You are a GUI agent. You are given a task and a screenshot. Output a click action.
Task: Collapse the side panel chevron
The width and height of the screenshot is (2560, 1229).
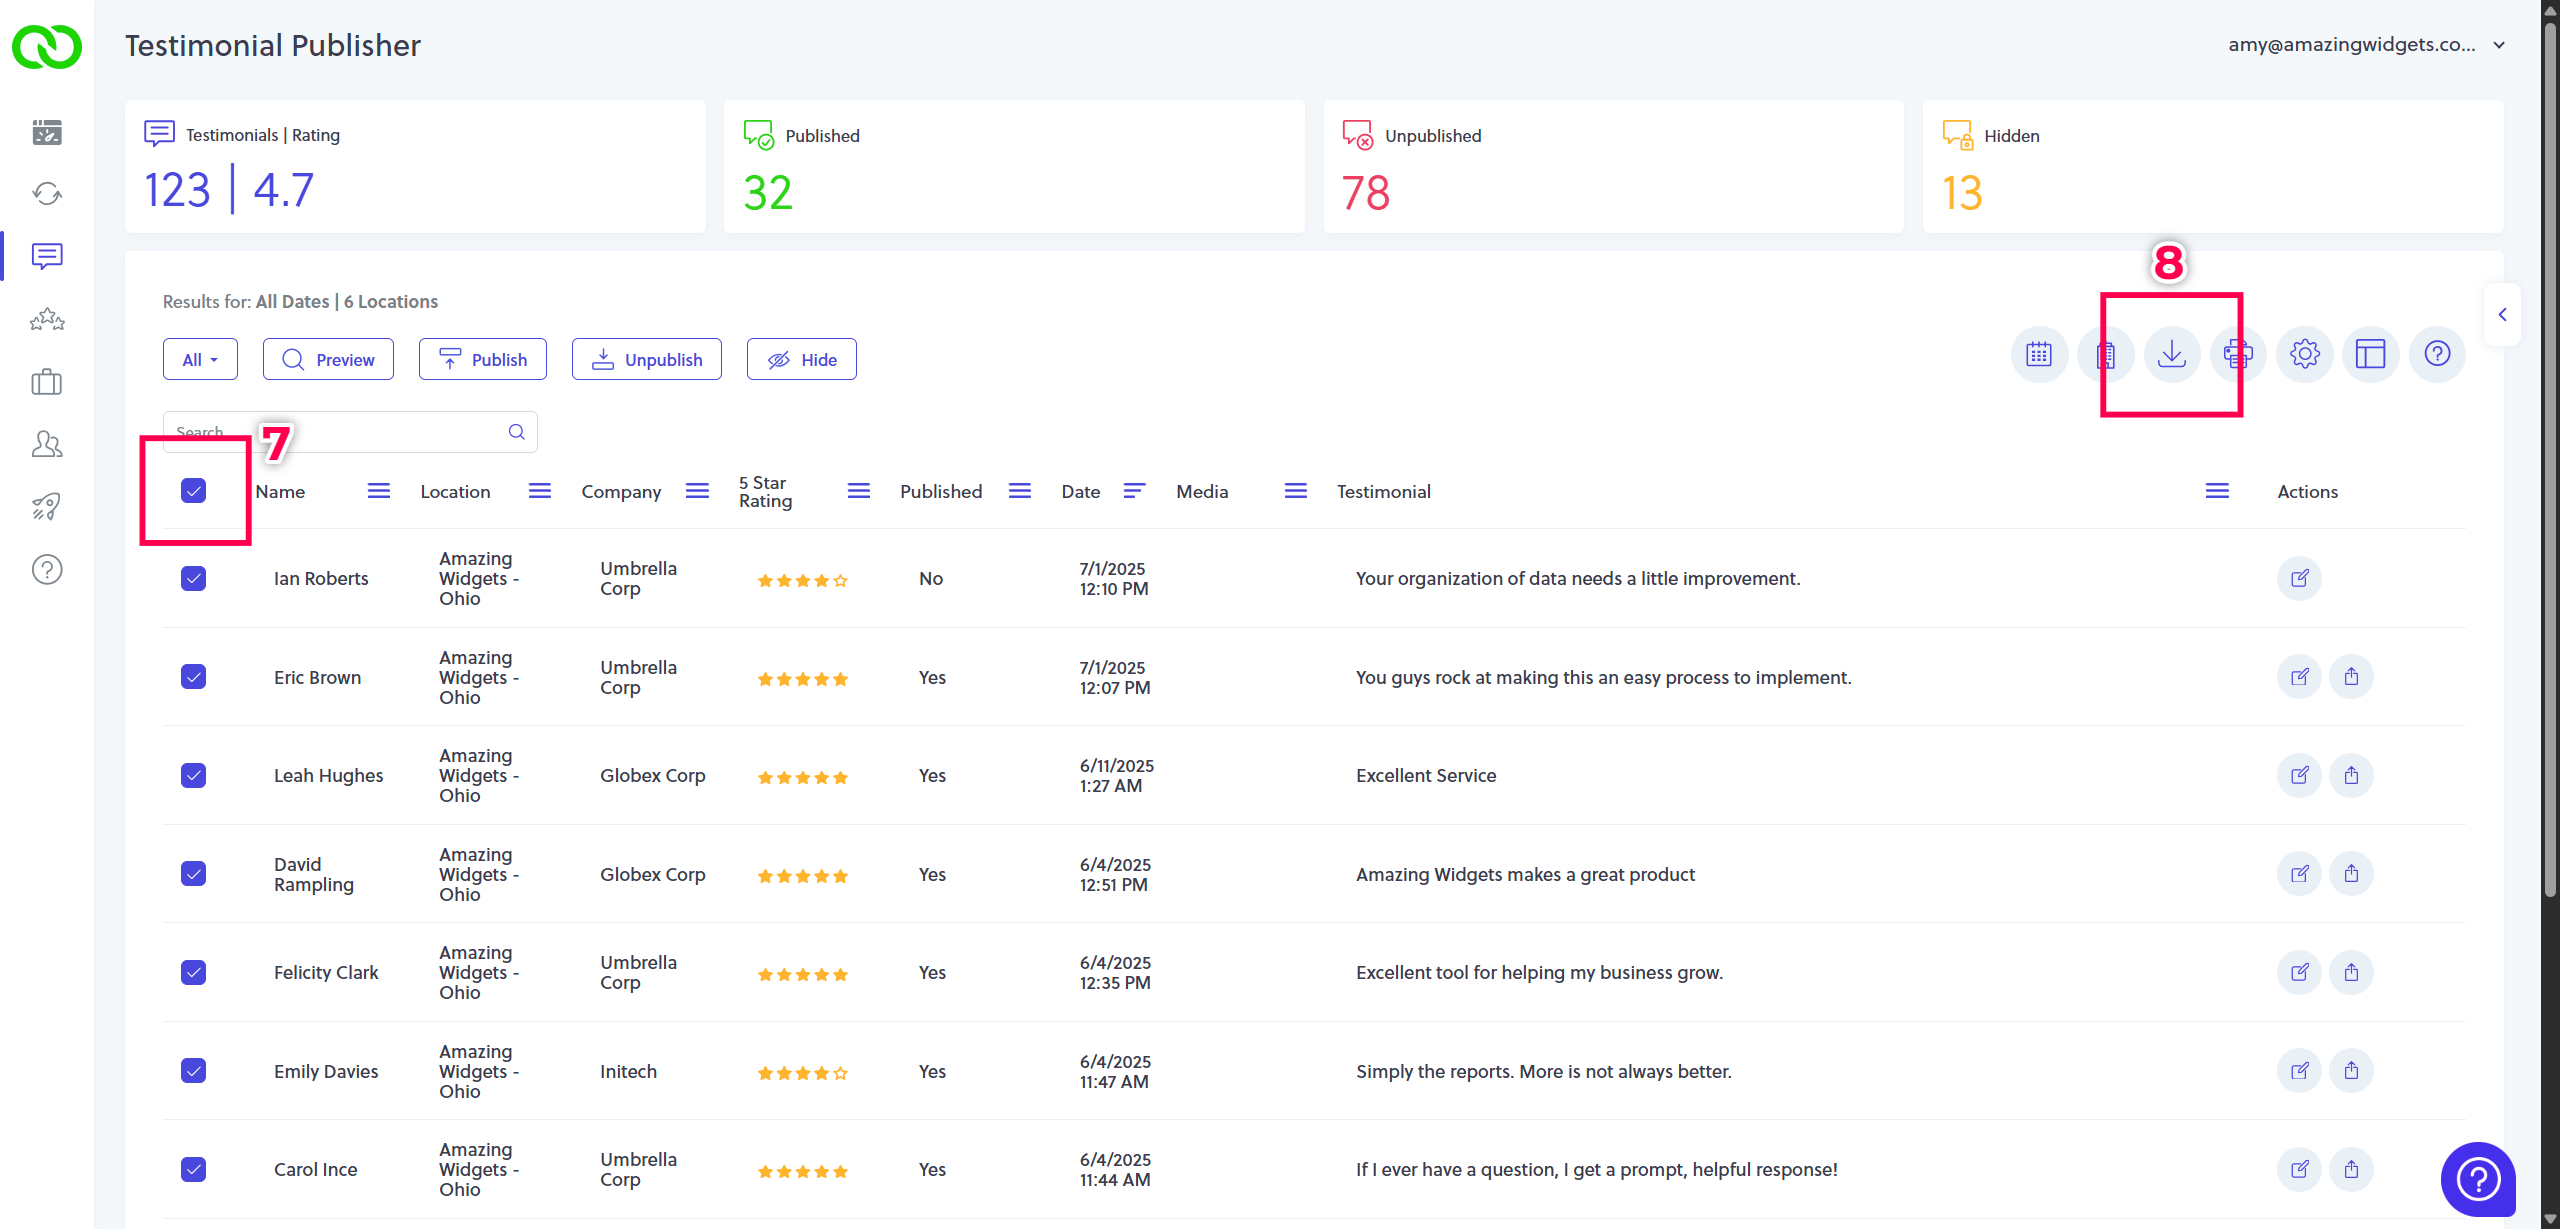tap(2502, 315)
